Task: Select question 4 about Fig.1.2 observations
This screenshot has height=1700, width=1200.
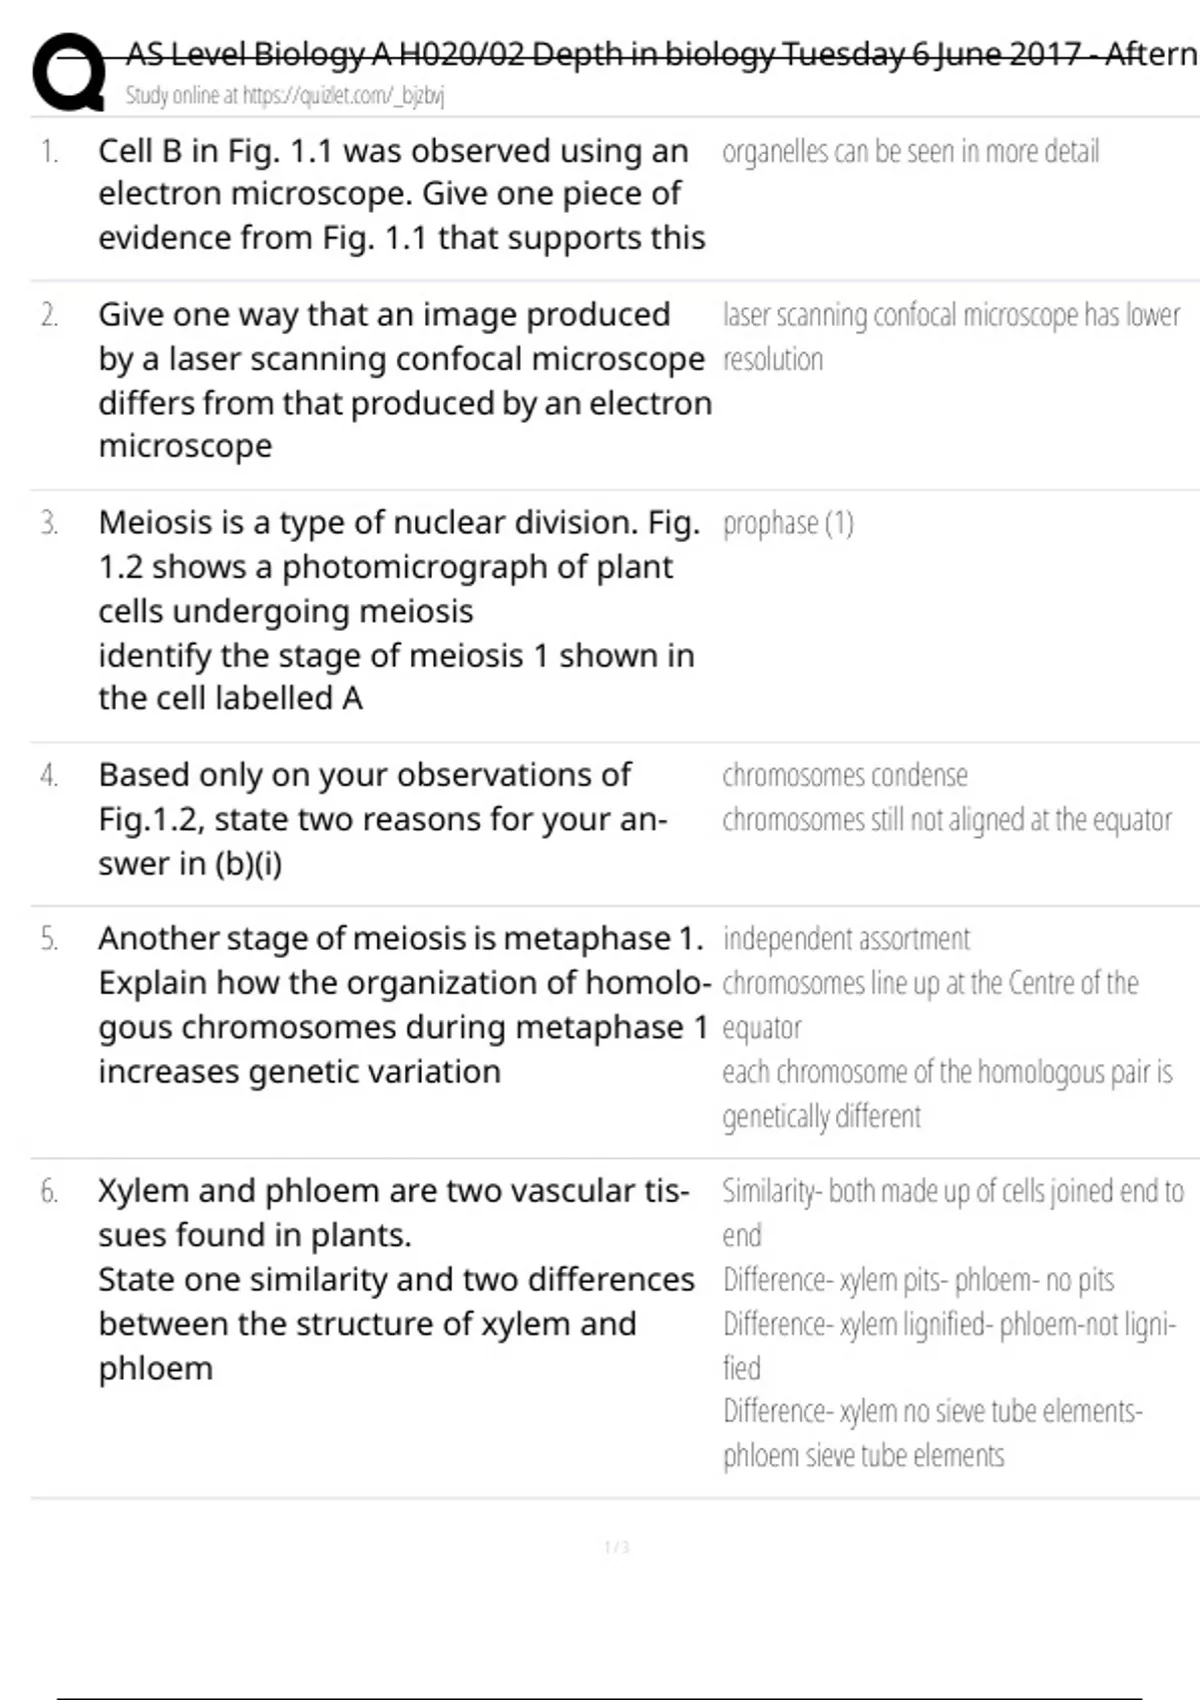Action: 382,819
